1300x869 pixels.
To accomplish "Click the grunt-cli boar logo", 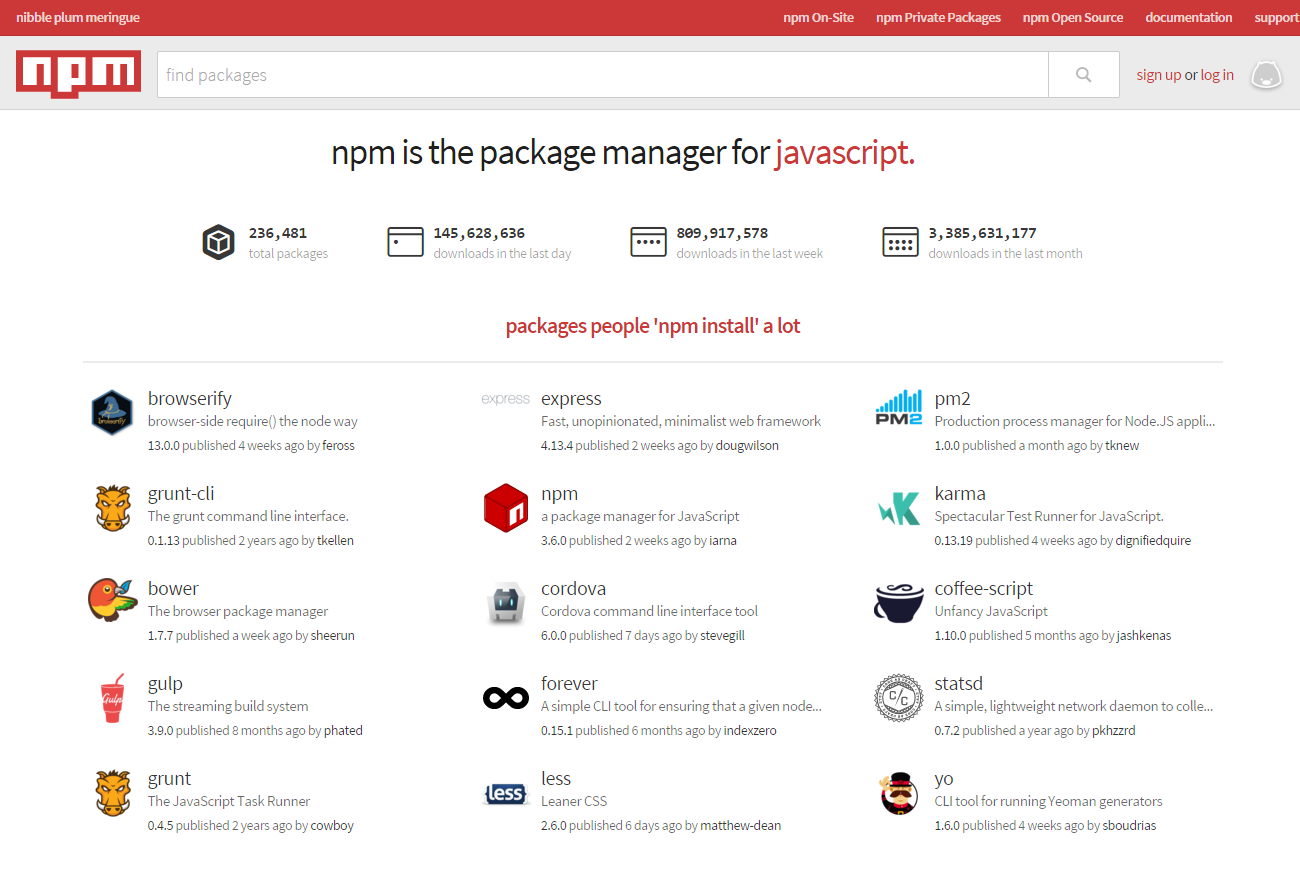I will pos(113,508).
